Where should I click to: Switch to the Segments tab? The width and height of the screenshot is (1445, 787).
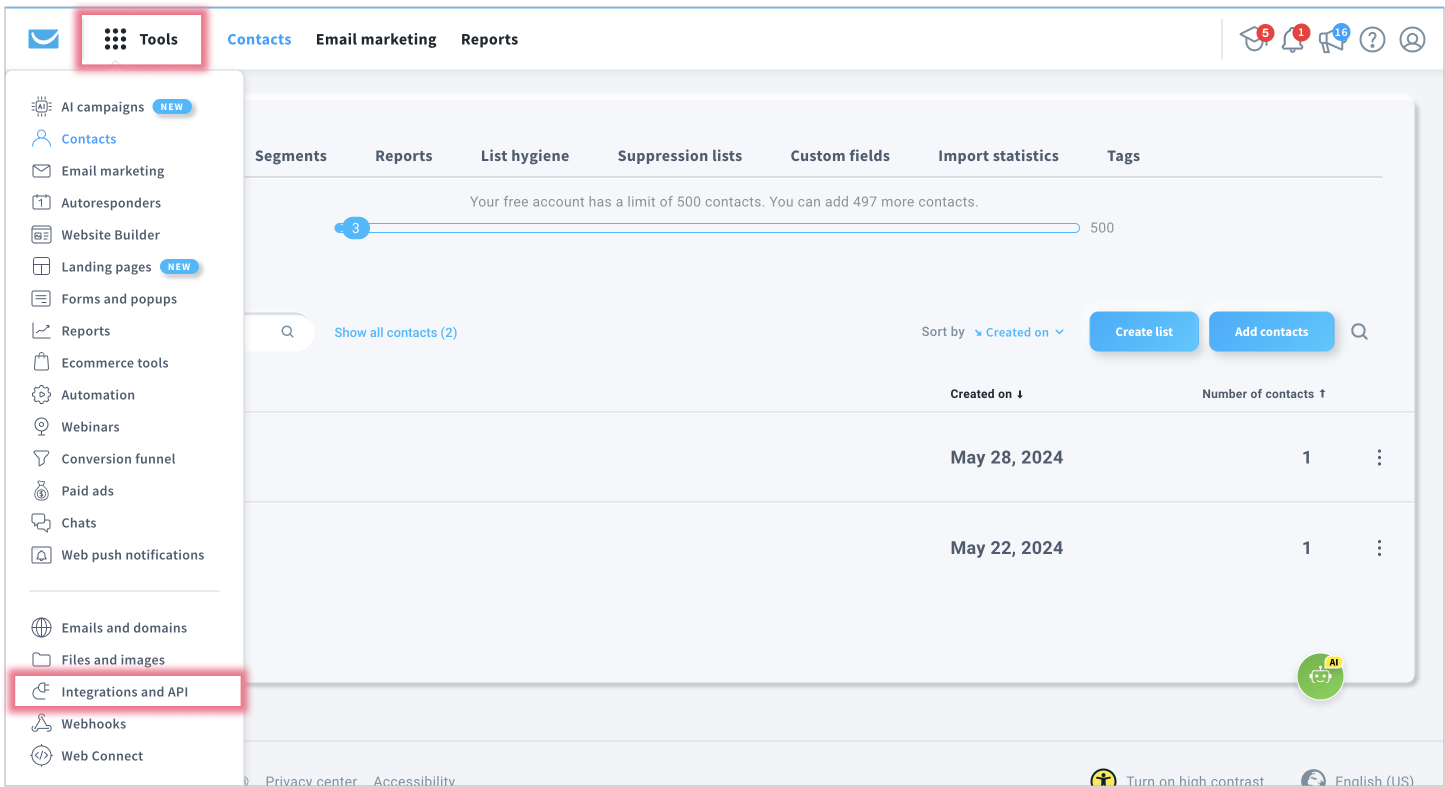click(291, 156)
